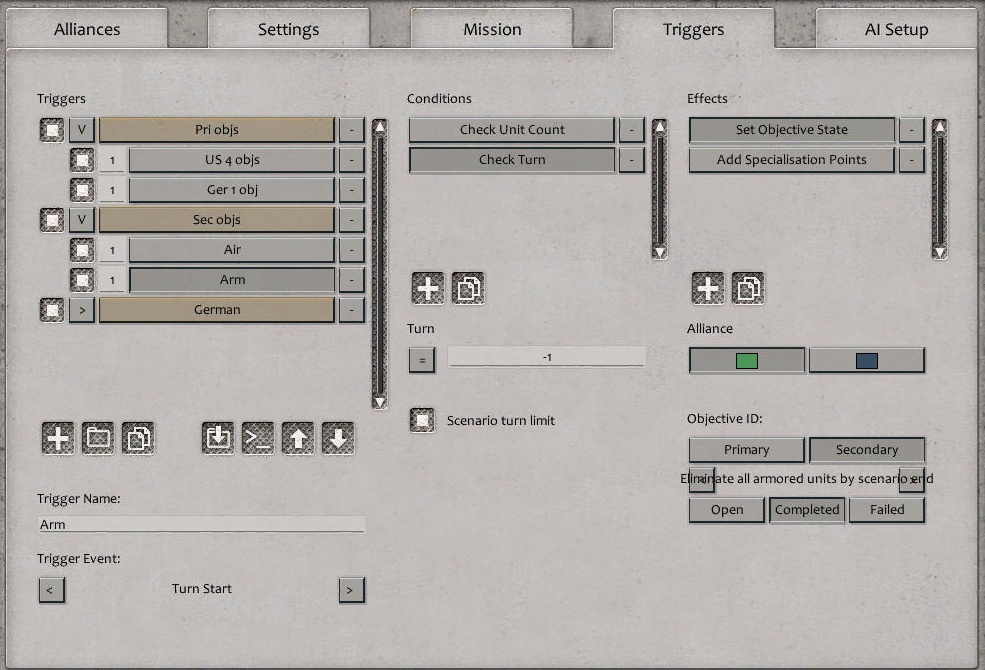The image size is (985, 670).
Task: Click the Turn value field
Action: click(547, 357)
